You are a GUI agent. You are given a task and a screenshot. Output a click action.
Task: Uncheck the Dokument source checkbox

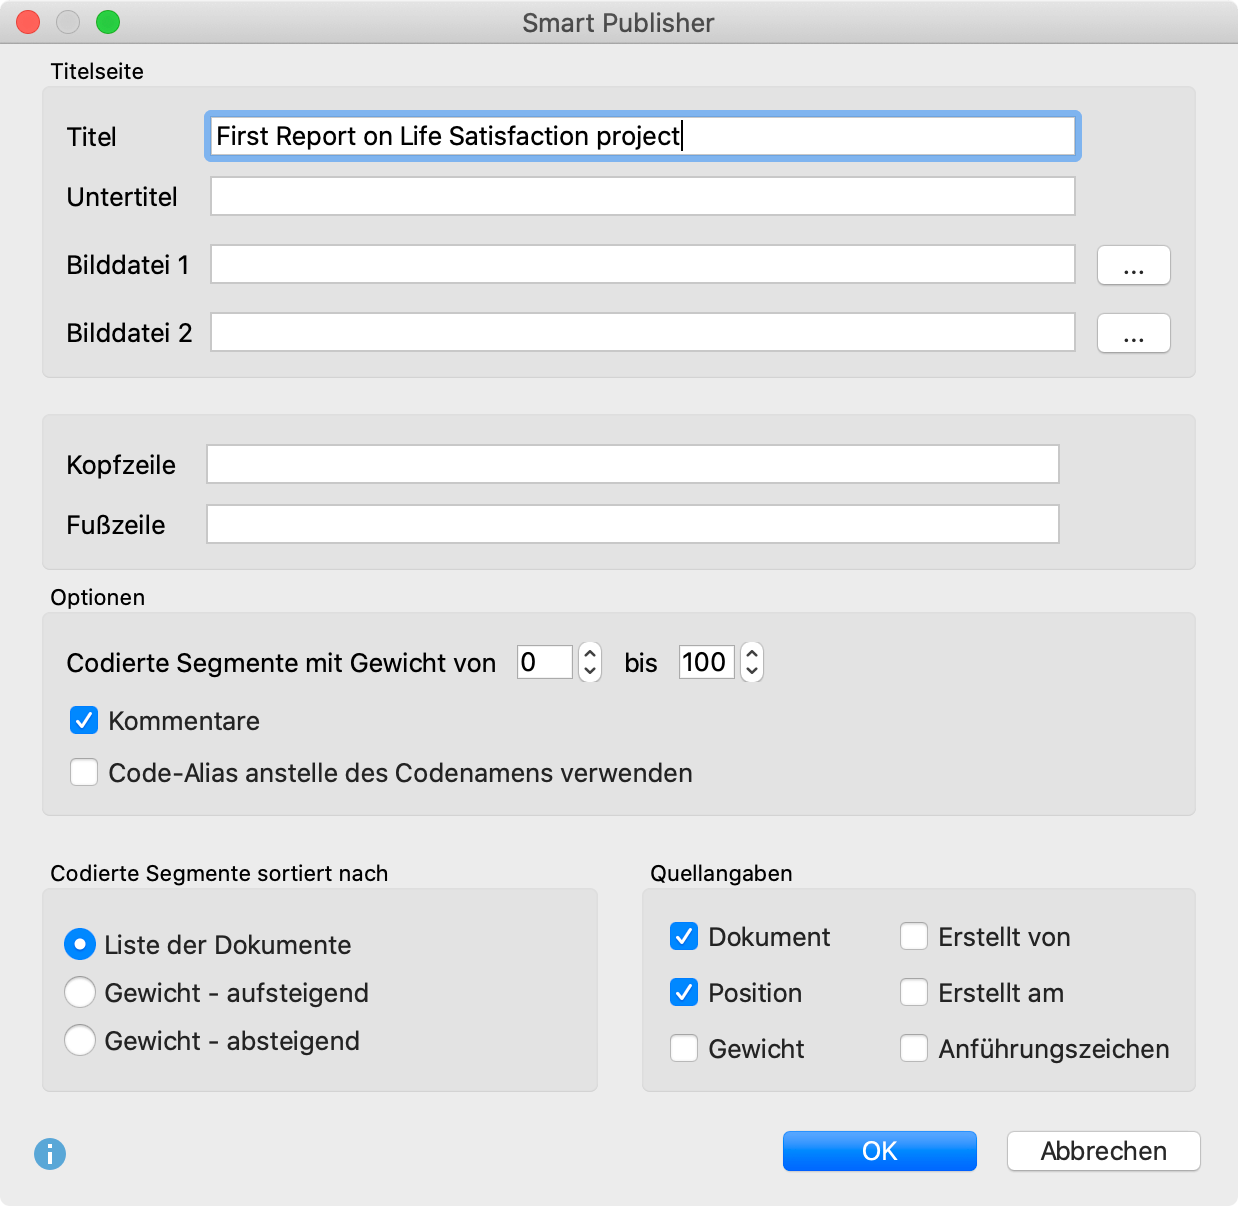point(684,936)
